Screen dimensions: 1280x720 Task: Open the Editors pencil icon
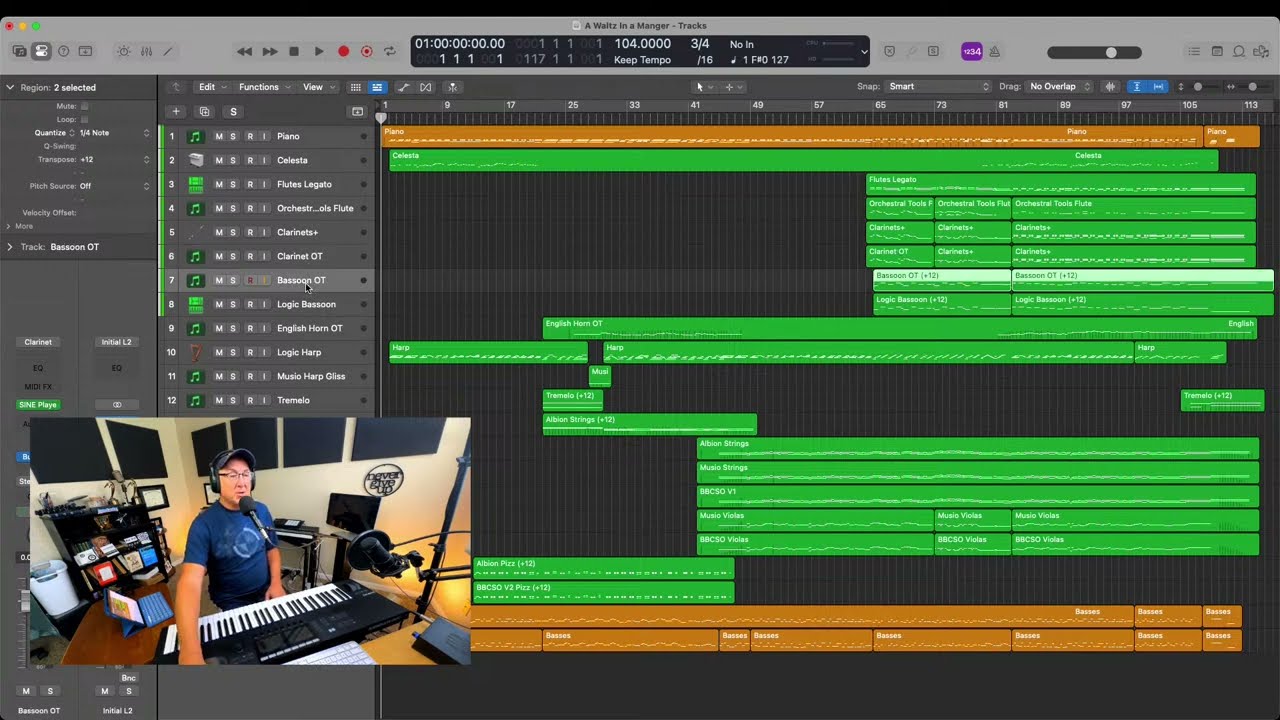pyautogui.click(x=168, y=51)
